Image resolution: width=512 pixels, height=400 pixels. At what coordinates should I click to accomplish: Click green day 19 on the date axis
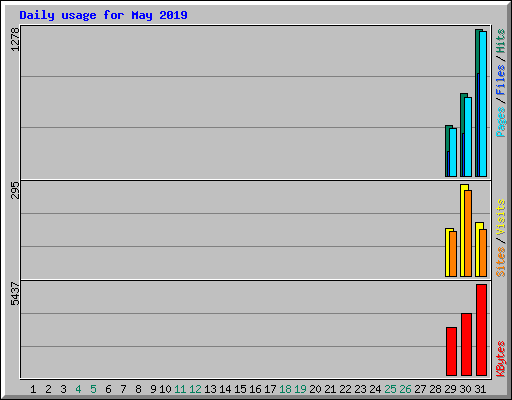[x=300, y=389]
